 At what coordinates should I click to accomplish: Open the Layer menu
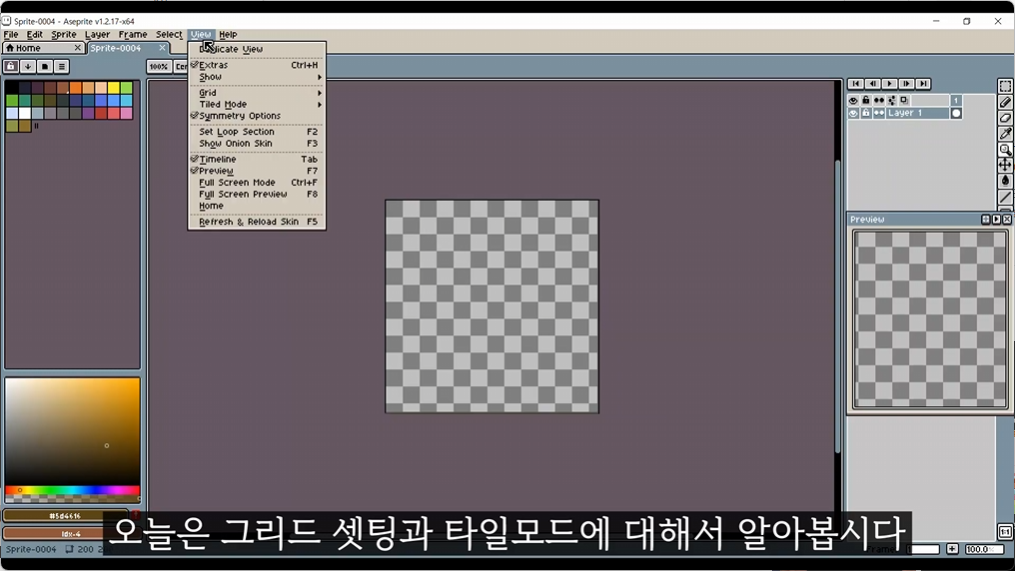click(97, 34)
